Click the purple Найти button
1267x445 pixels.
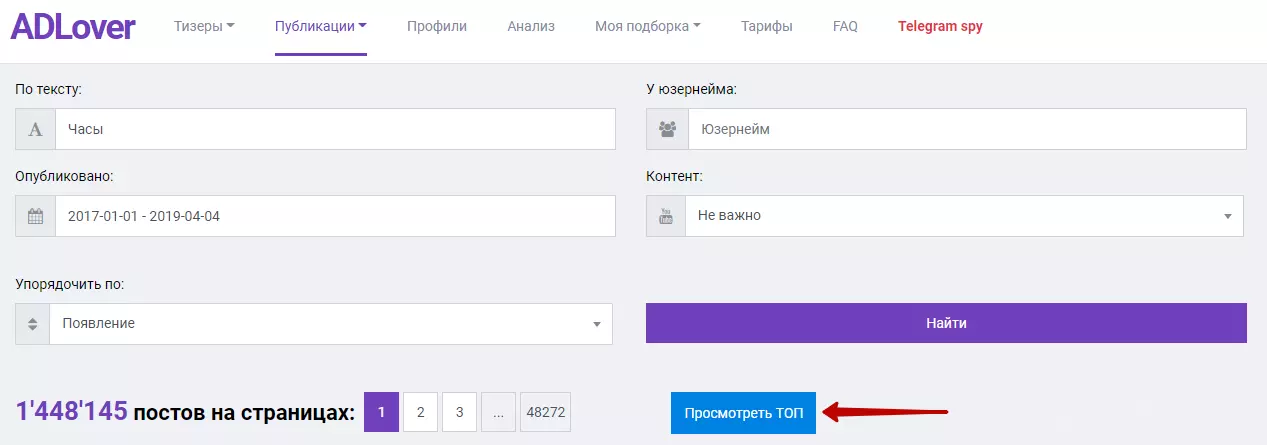tap(946, 323)
